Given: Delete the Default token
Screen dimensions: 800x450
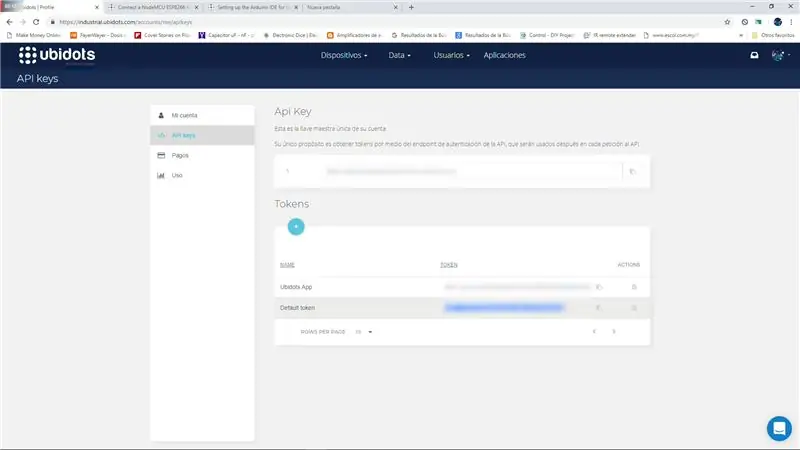Looking at the screenshot, I should [634, 308].
